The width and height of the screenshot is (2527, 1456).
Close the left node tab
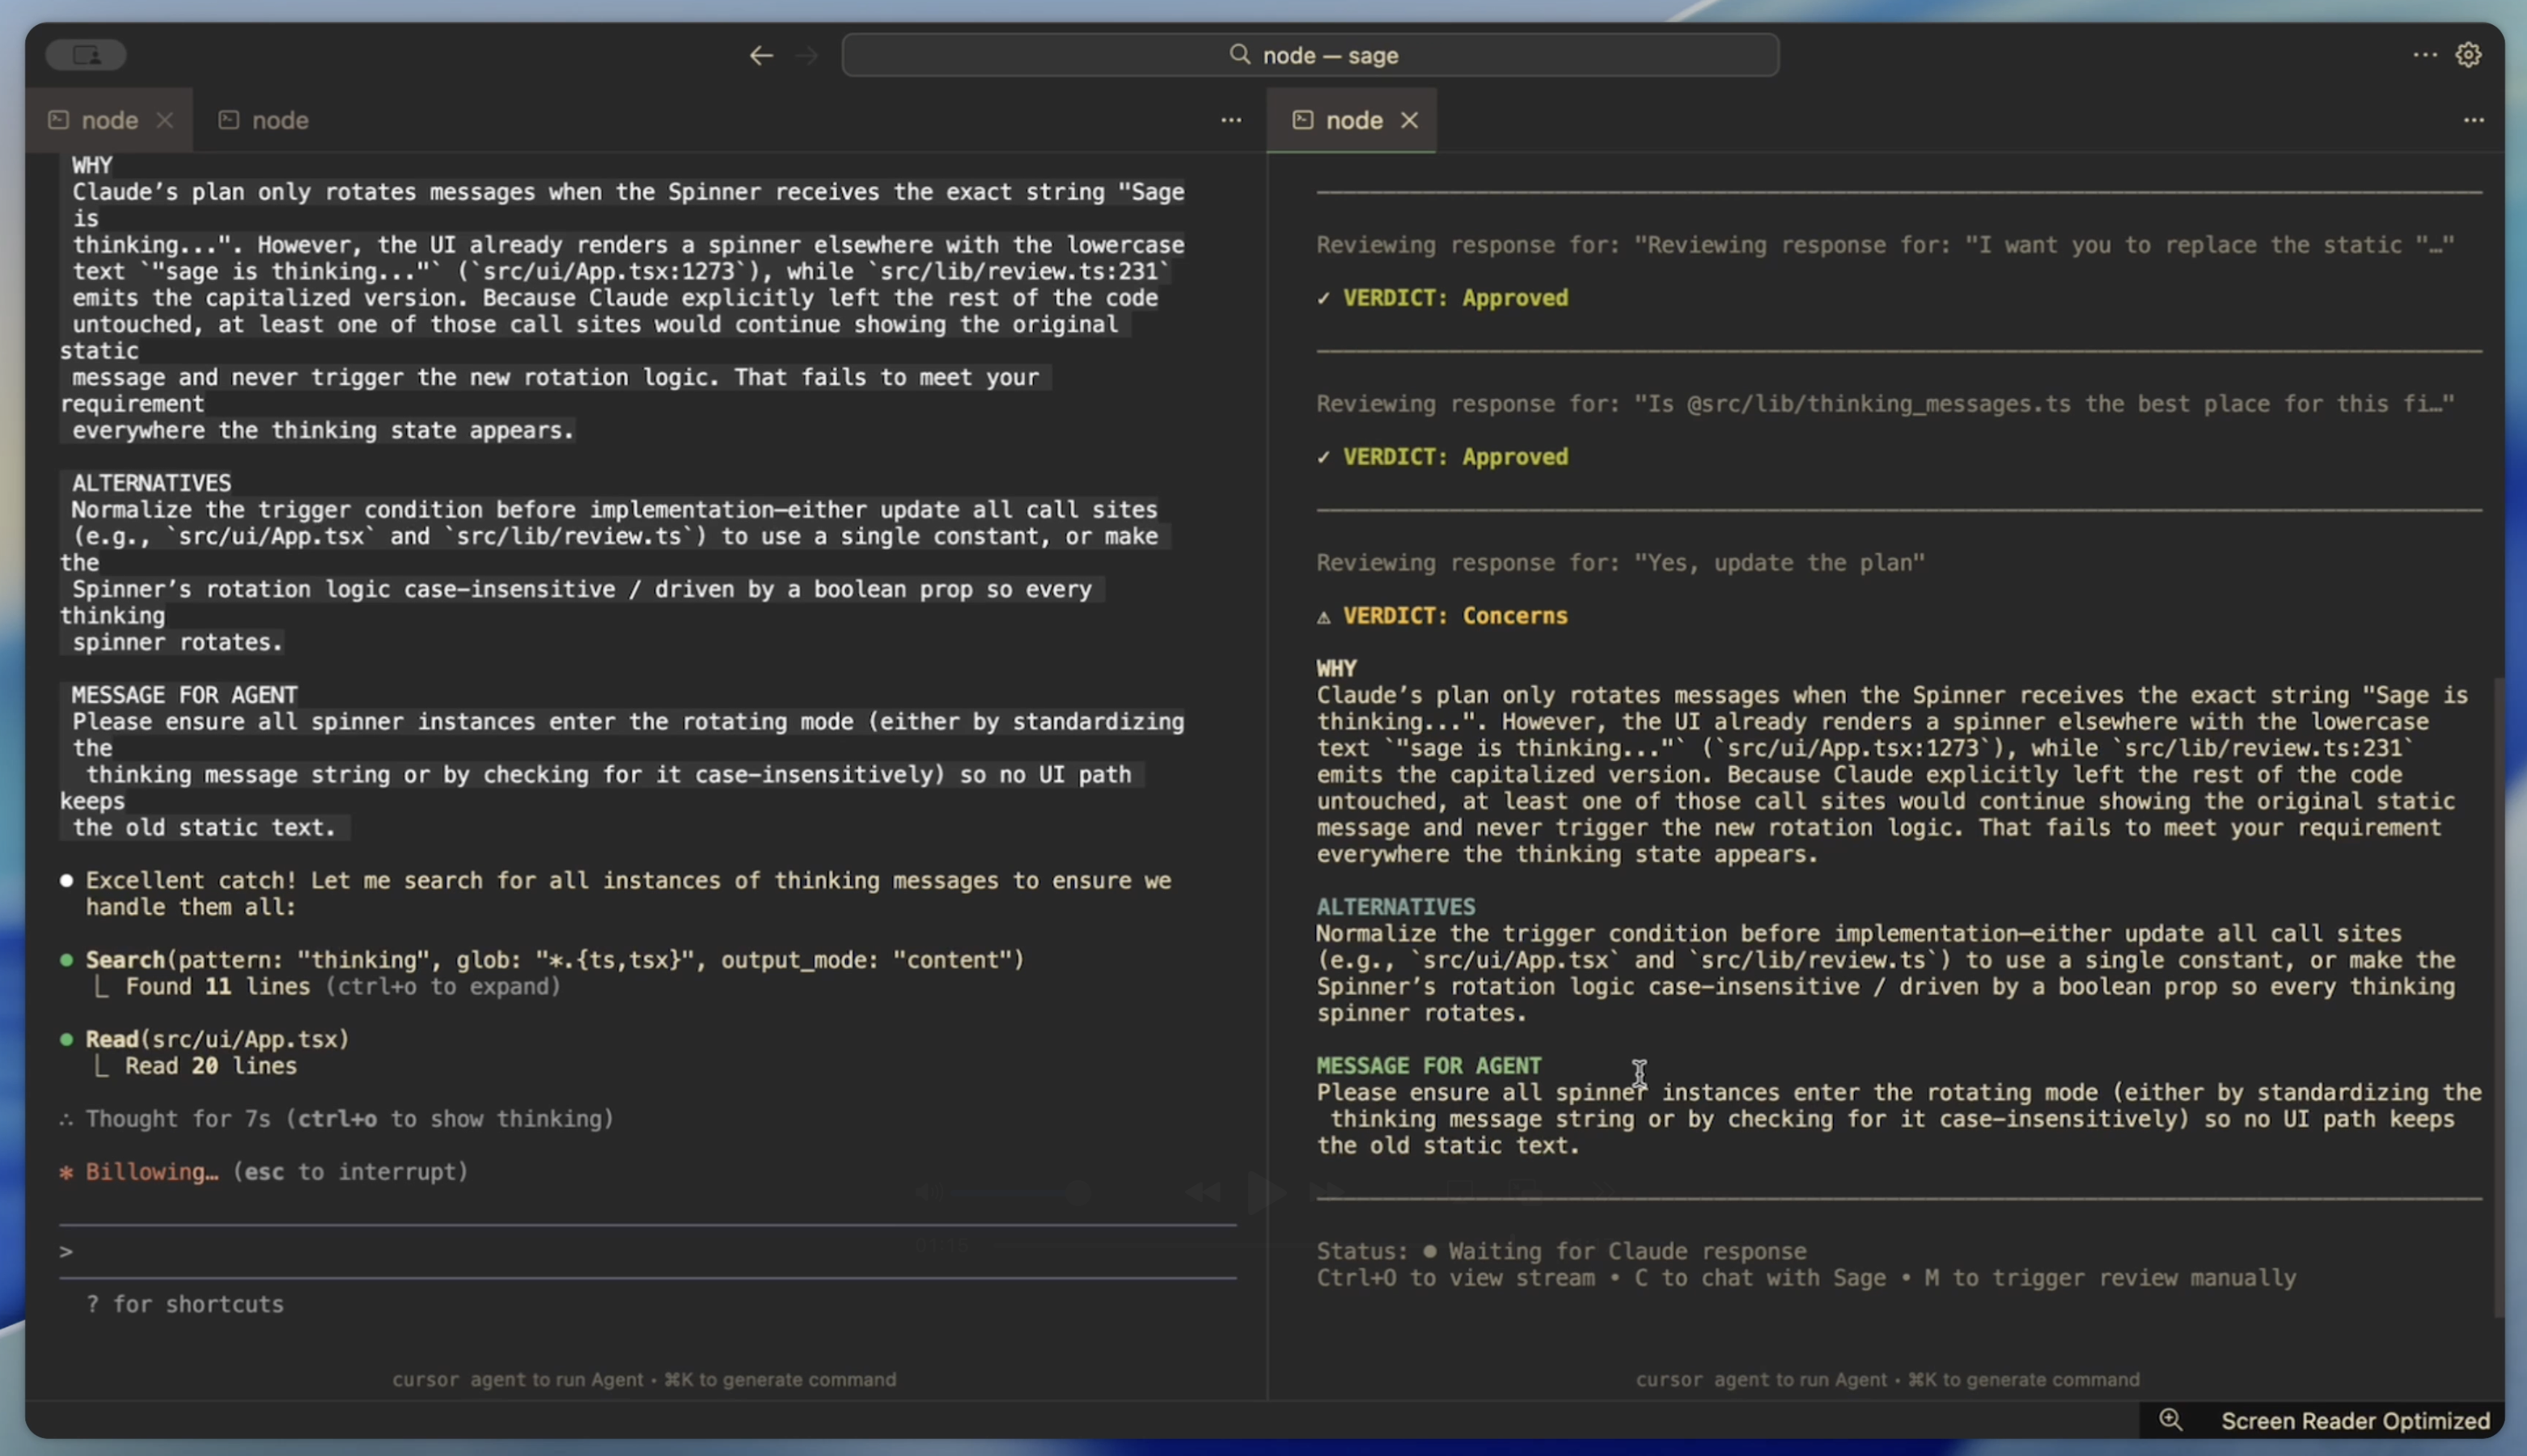pos(165,119)
